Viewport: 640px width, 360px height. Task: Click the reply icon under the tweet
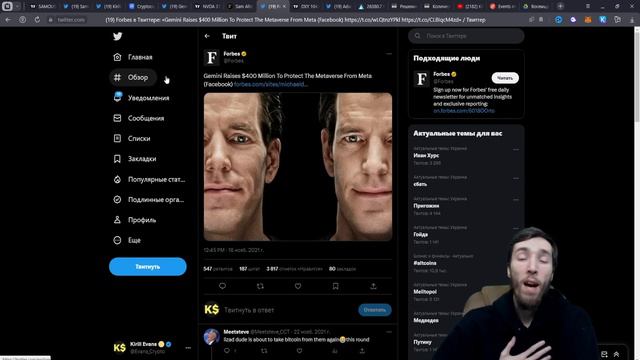coord(222,286)
